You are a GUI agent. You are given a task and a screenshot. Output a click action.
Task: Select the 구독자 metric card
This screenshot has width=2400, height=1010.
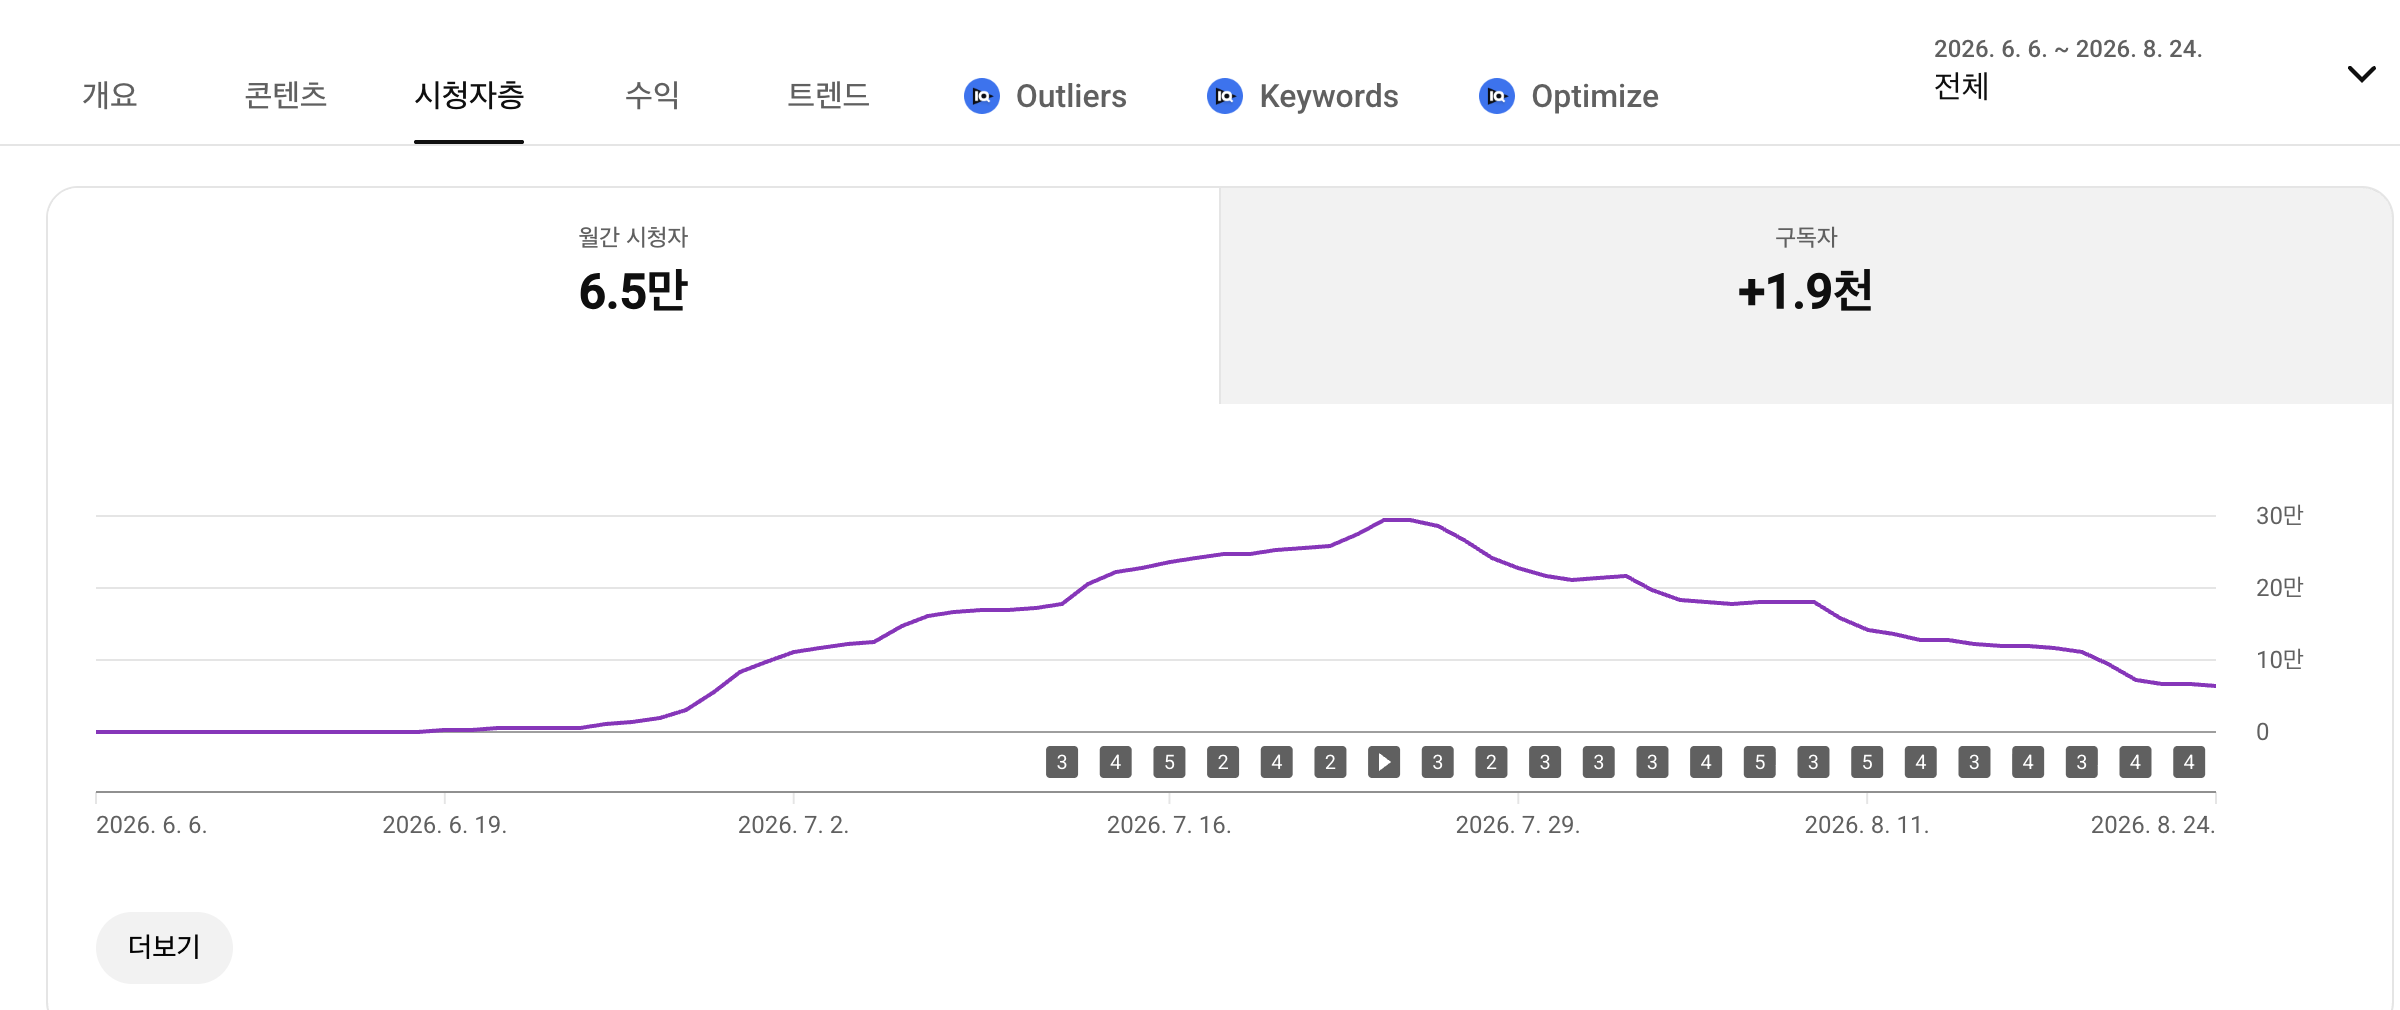coord(1805,296)
